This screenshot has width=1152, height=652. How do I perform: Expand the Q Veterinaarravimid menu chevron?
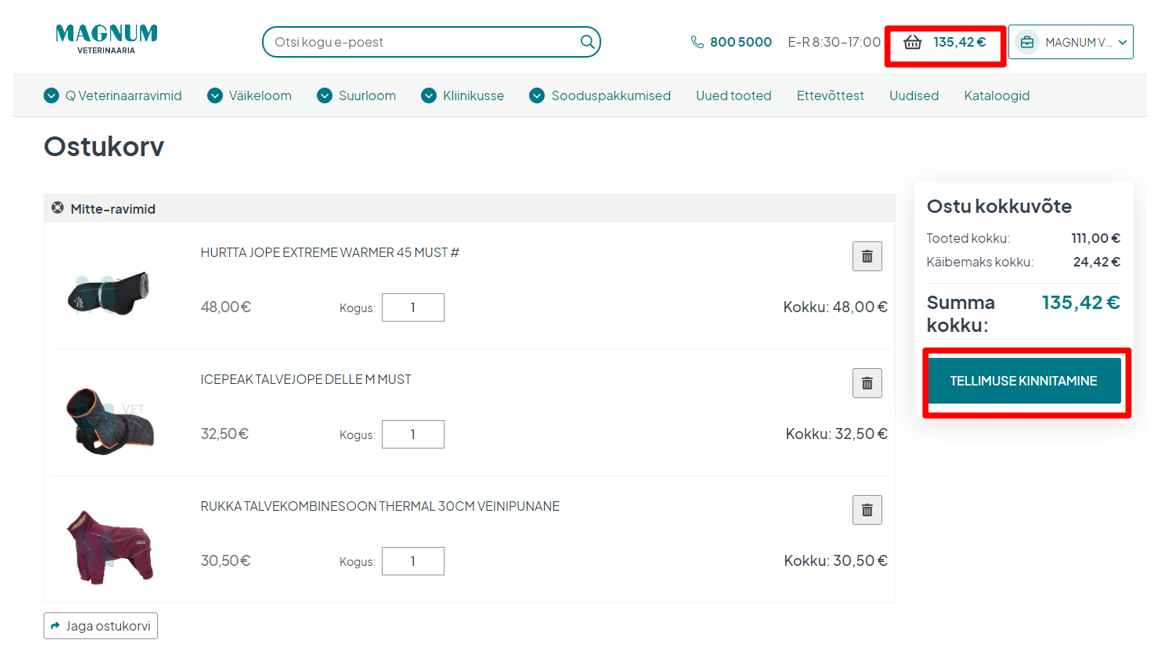[x=51, y=96]
